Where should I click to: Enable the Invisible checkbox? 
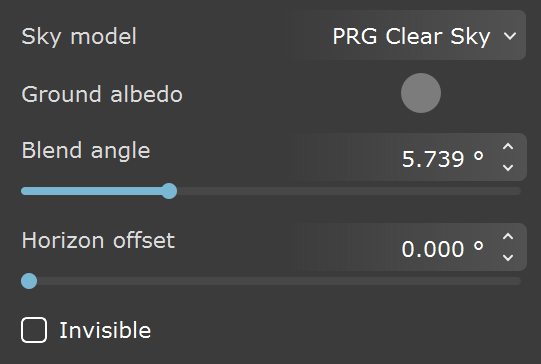pyautogui.click(x=34, y=330)
